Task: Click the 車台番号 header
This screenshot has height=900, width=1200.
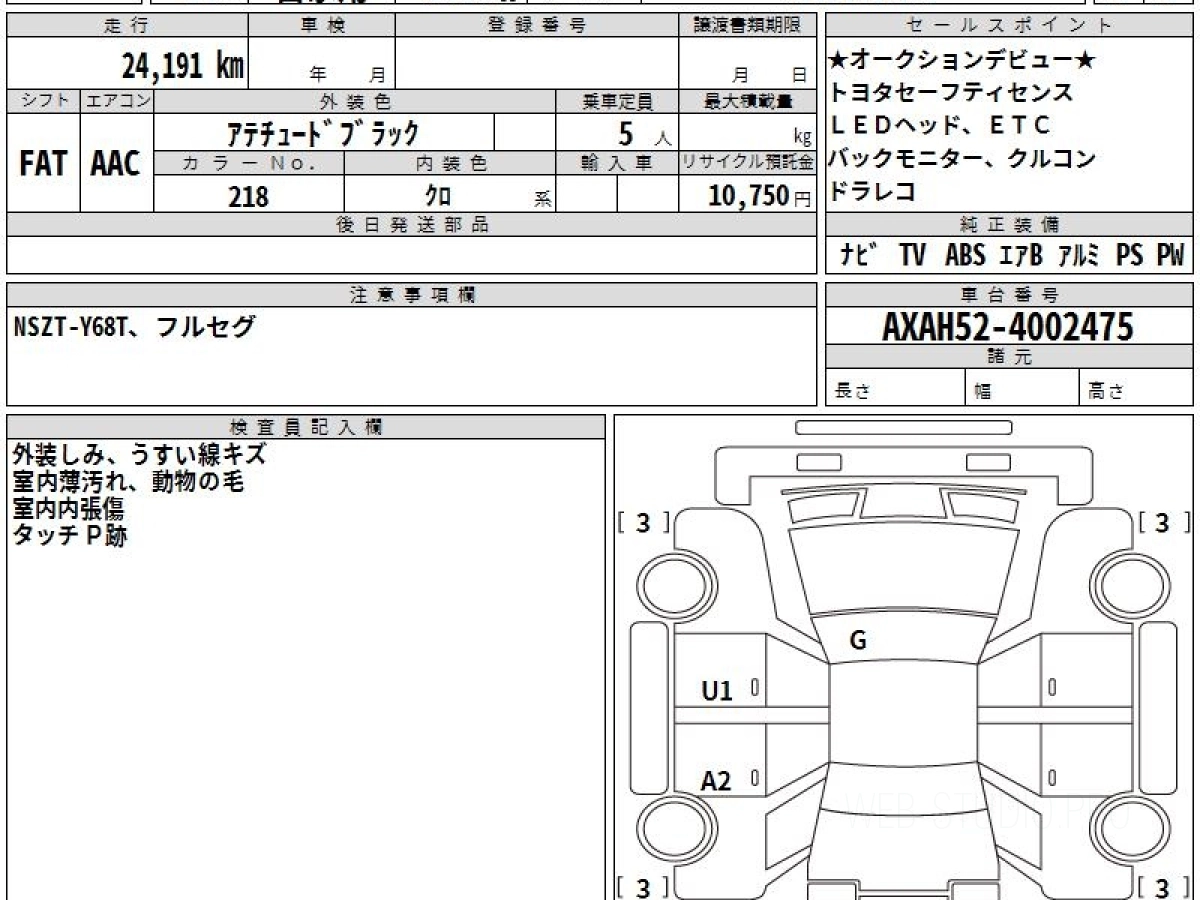Action: (x=1009, y=295)
